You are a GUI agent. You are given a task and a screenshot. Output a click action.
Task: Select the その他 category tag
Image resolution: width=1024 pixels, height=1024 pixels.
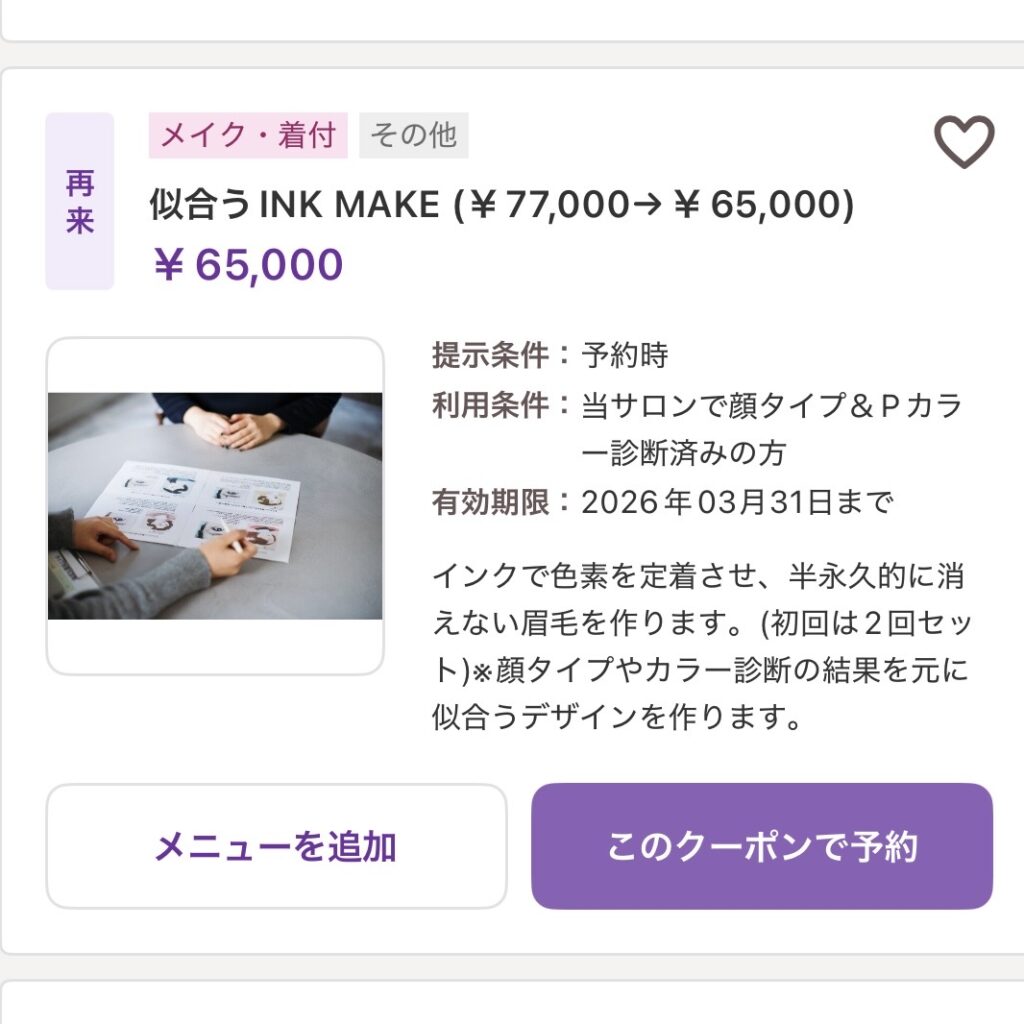point(413,136)
